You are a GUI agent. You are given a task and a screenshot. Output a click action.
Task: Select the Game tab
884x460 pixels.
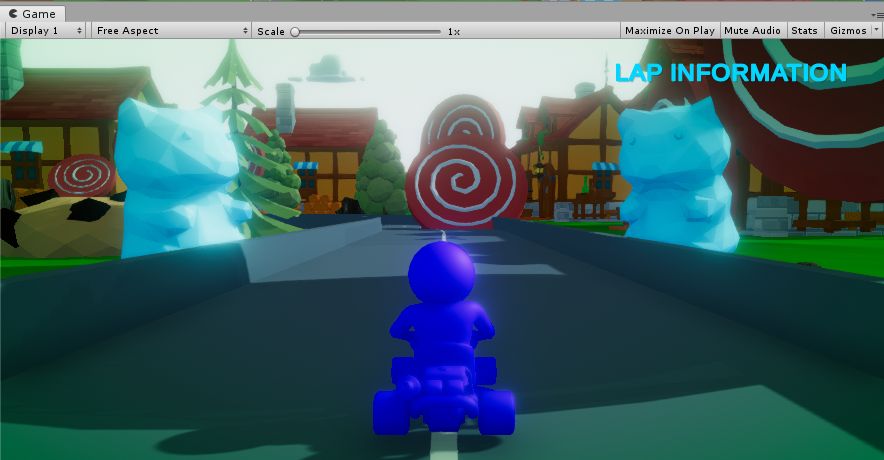click(33, 14)
